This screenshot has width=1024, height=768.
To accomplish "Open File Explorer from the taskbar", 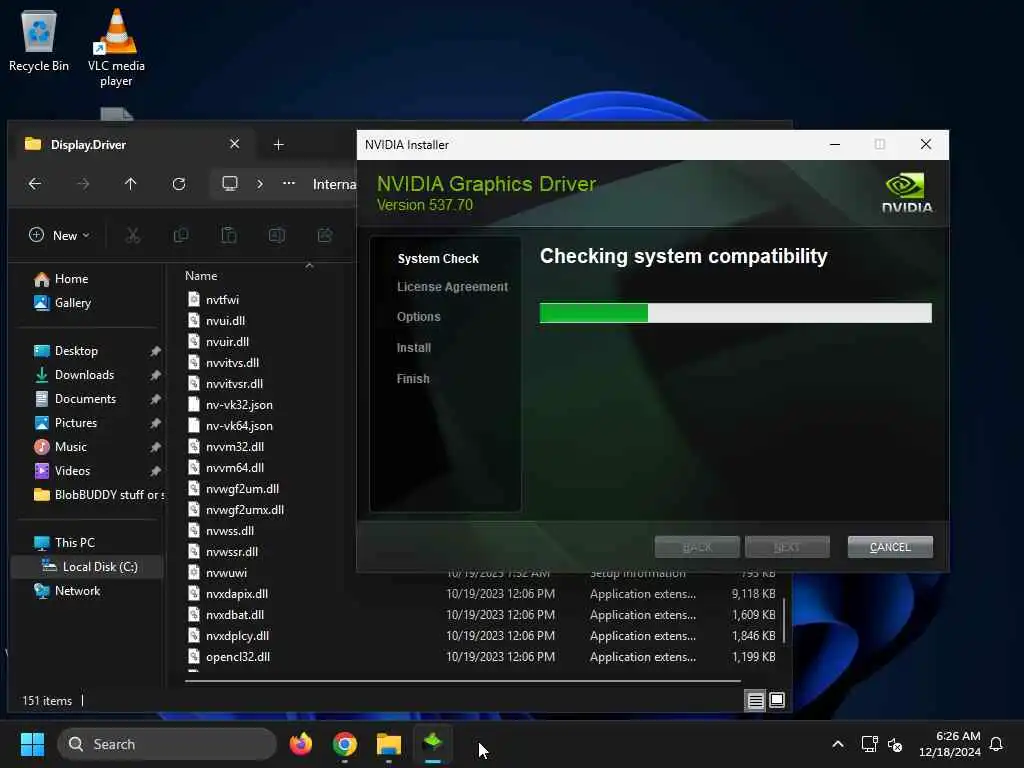I will pyautogui.click(x=389, y=744).
